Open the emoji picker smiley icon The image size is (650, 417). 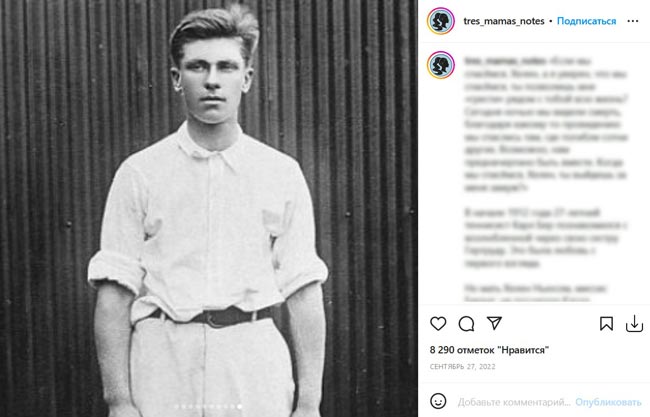point(438,401)
